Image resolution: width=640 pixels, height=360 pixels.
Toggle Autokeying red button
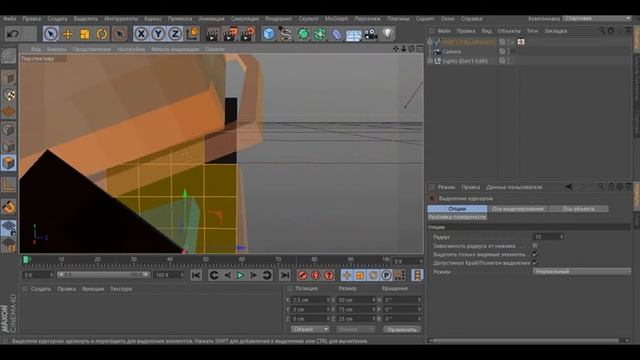tap(316, 275)
